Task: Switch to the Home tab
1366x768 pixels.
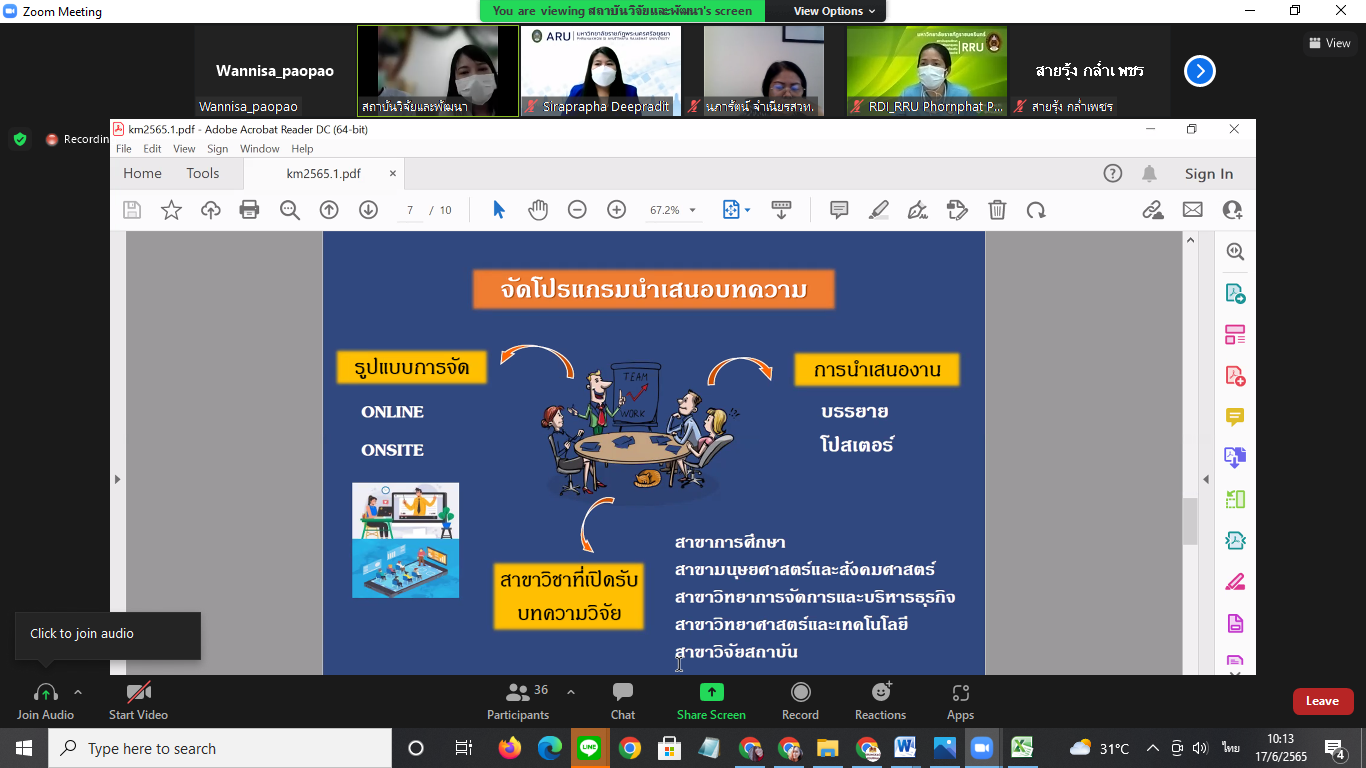Action: point(142,173)
